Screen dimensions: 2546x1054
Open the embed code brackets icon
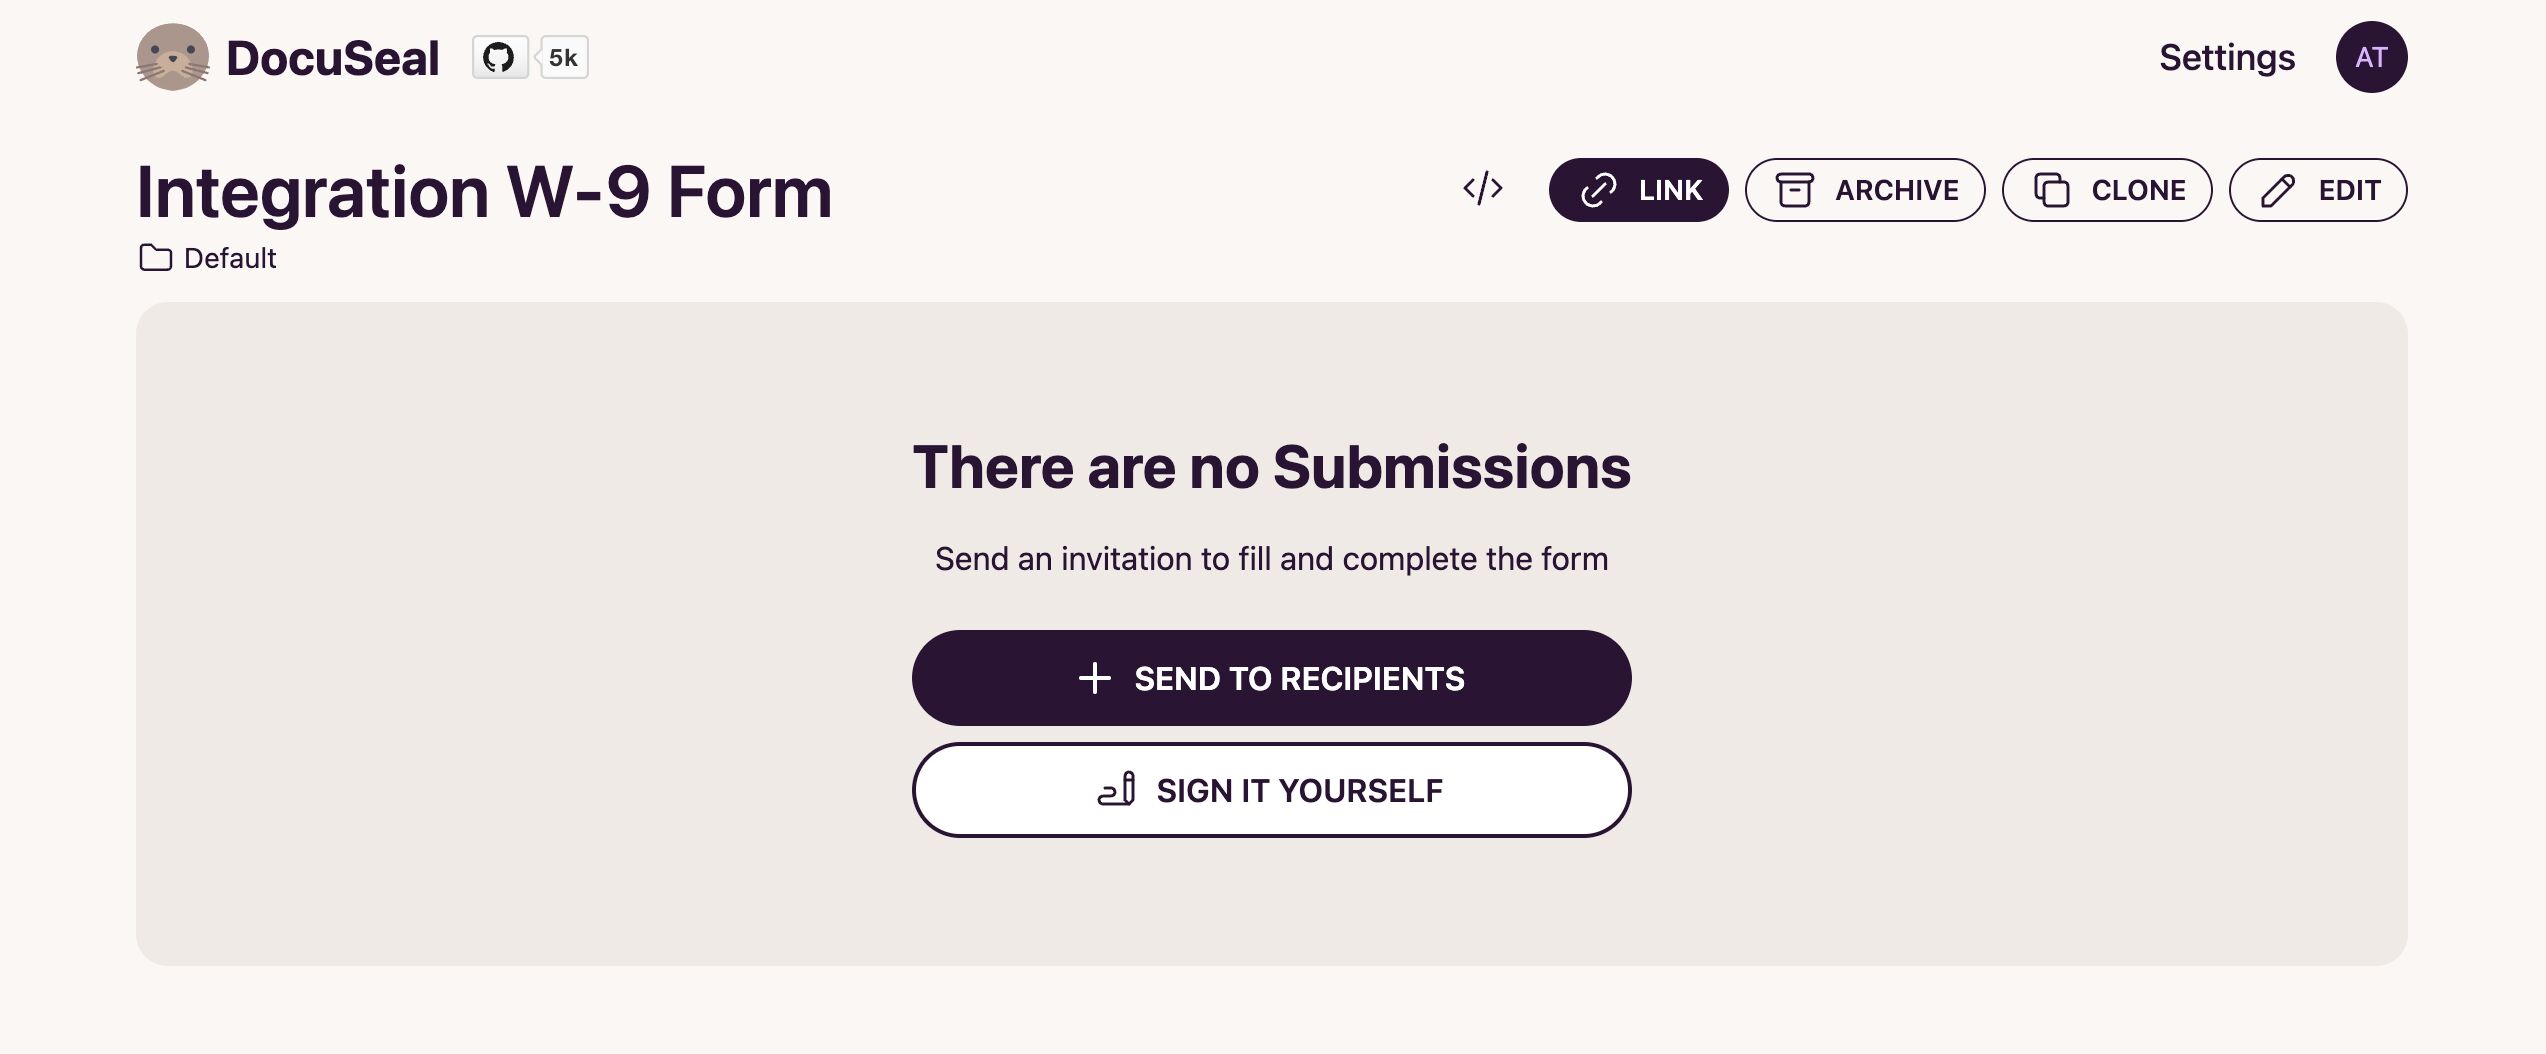[1482, 188]
